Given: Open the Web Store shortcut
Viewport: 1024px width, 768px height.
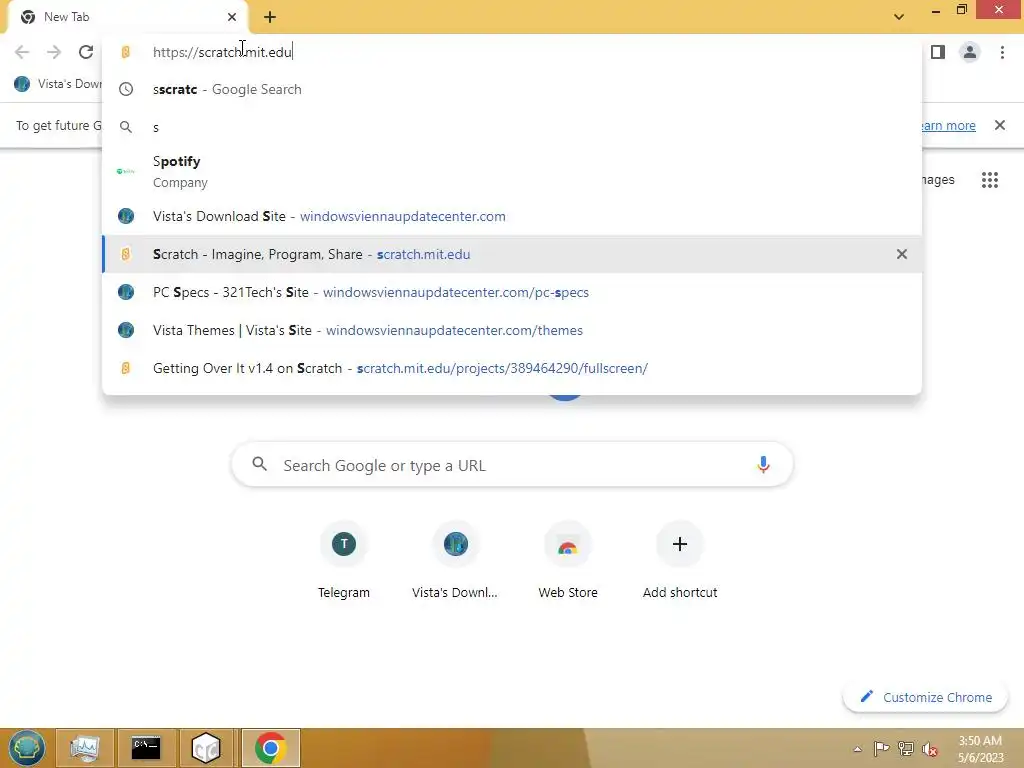Looking at the screenshot, I should click(568, 559).
